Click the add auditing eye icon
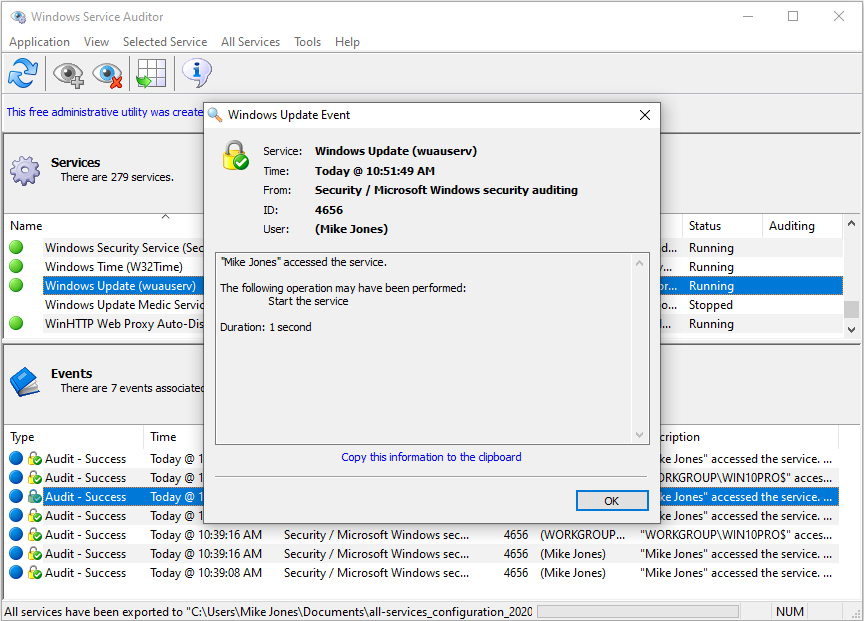The image size is (864, 621). (x=68, y=74)
